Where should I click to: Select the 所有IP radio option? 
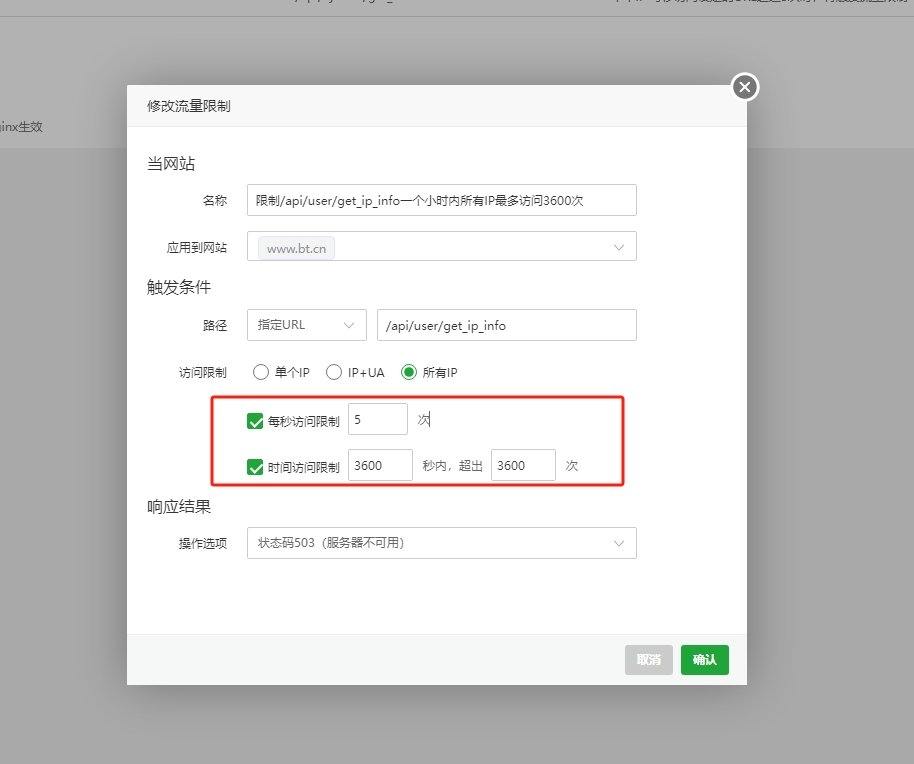click(x=408, y=372)
